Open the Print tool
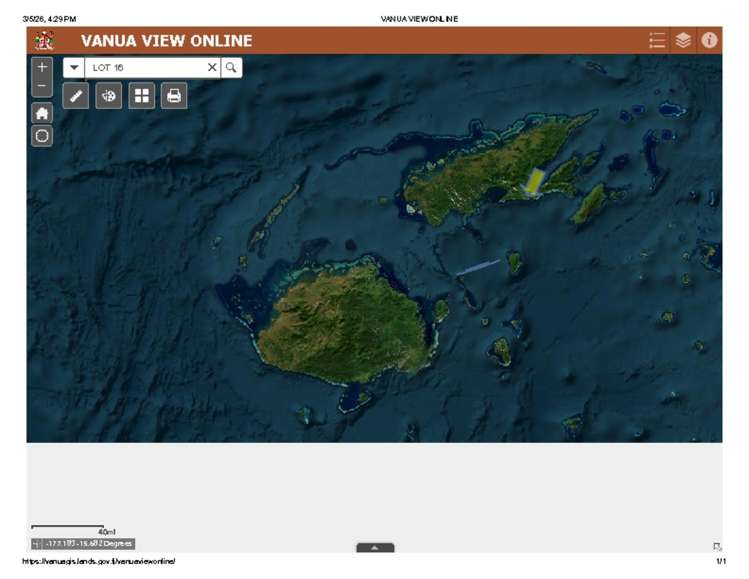The height and width of the screenshot is (579, 749). pyautogui.click(x=174, y=96)
